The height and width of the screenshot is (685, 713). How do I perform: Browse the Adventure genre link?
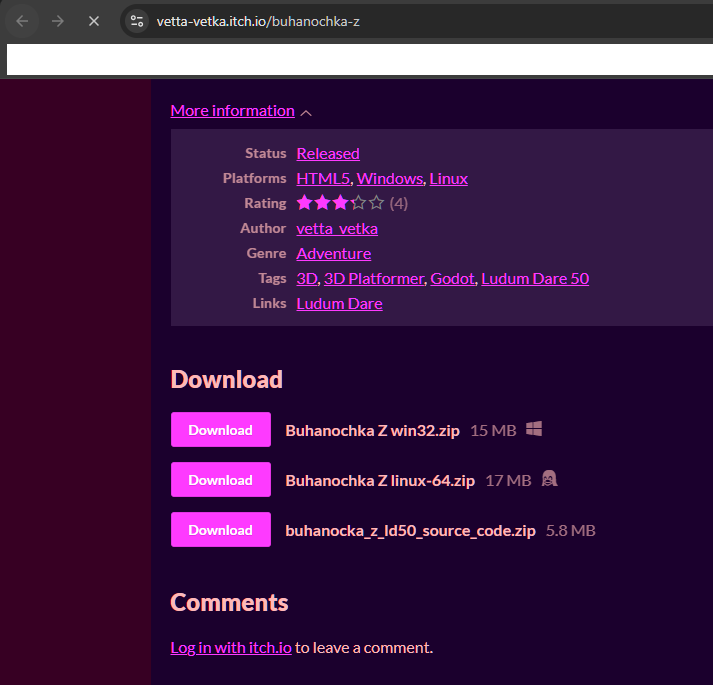pos(333,253)
